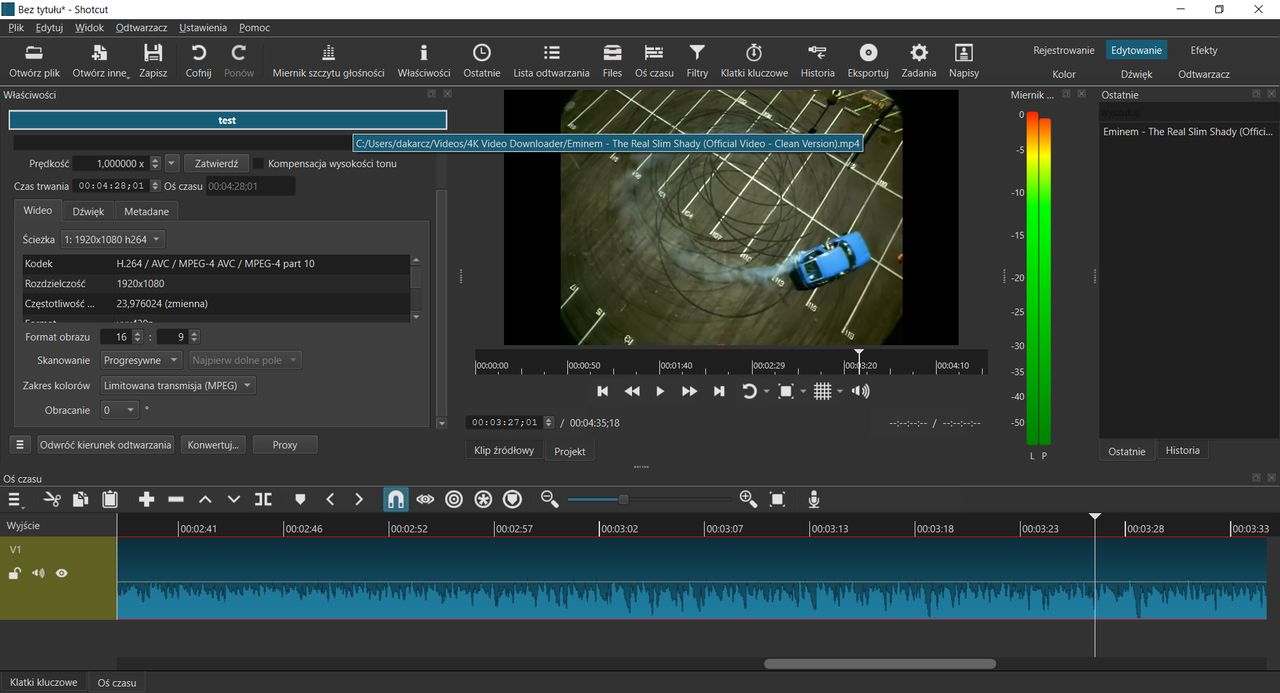Screen dimensions: 1280x693
Task: Open the Odtwarzacz menu
Action: (141, 28)
